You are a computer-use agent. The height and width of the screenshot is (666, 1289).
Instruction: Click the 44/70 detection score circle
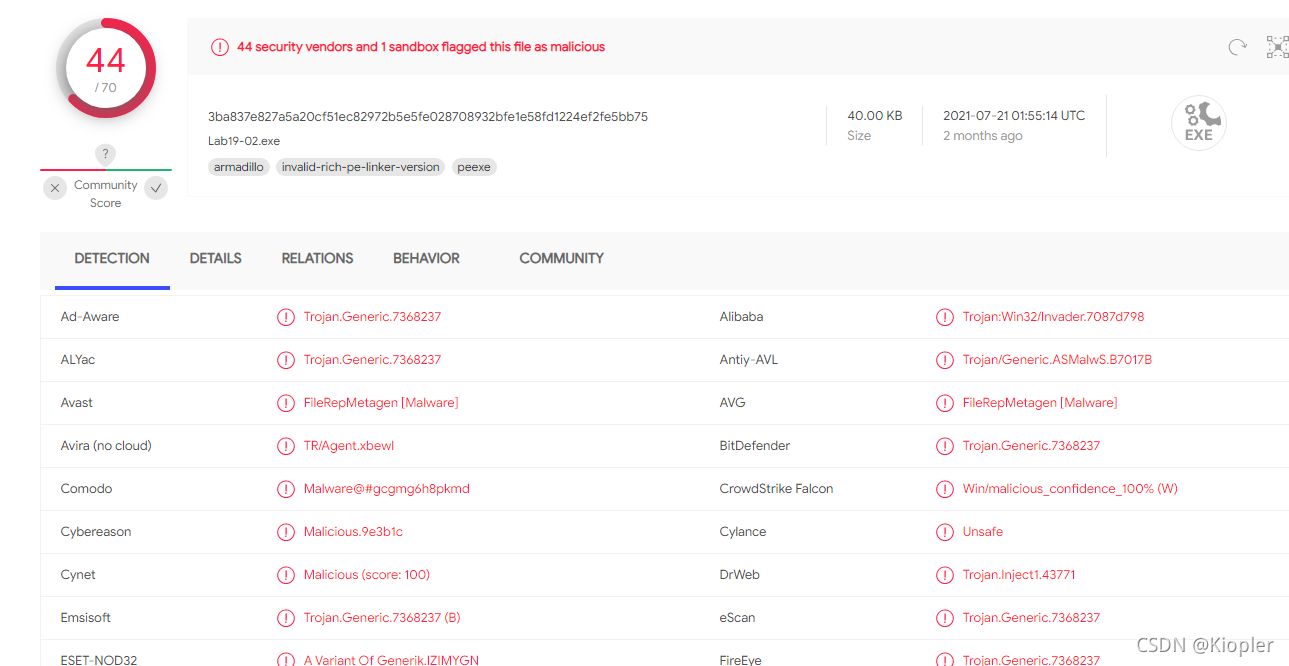tap(106, 68)
